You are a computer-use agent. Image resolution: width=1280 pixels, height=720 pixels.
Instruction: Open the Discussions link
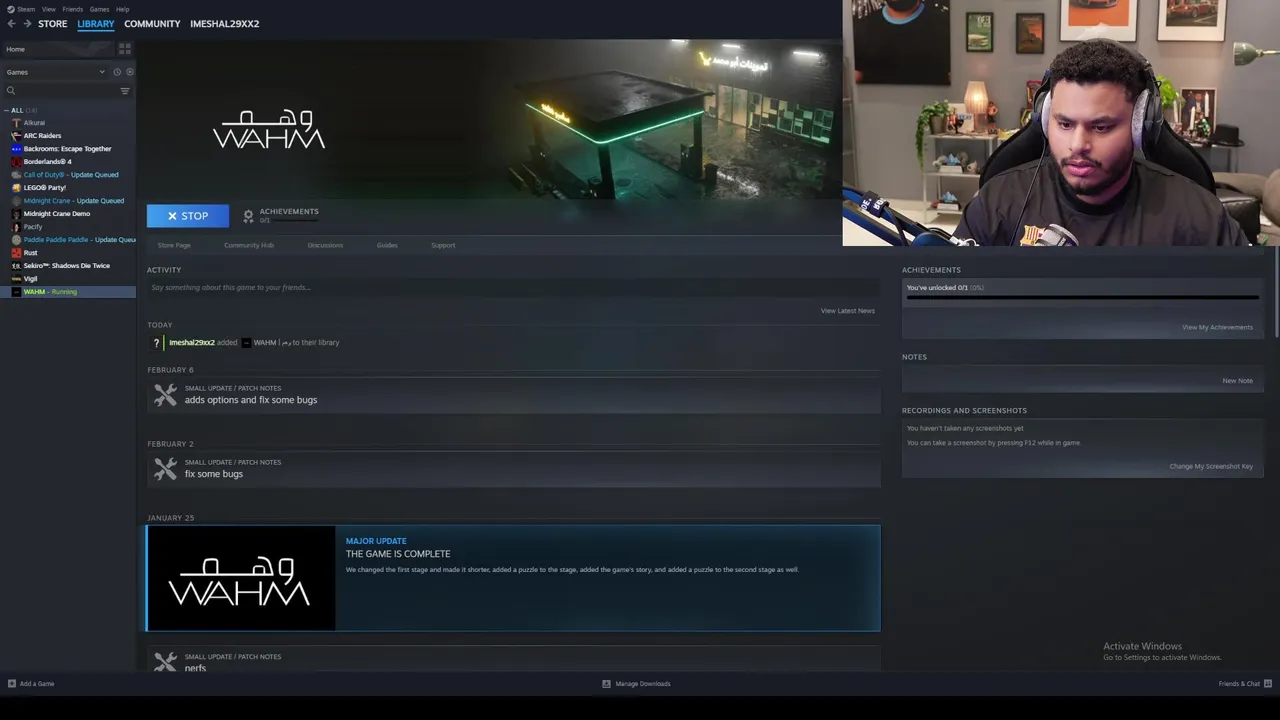(325, 245)
